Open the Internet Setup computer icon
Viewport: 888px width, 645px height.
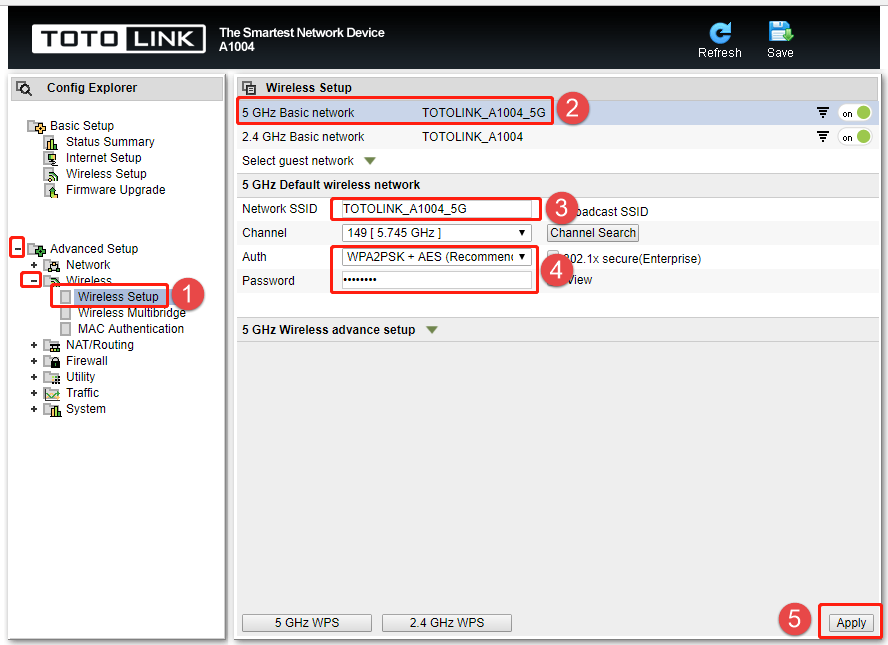52,158
